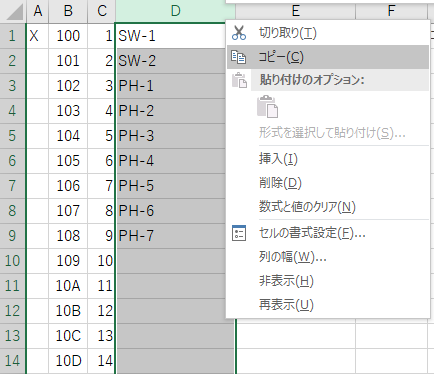This screenshot has height=374, width=434.
Task: Select row 8 header
Action: pyautogui.click(x=13, y=211)
